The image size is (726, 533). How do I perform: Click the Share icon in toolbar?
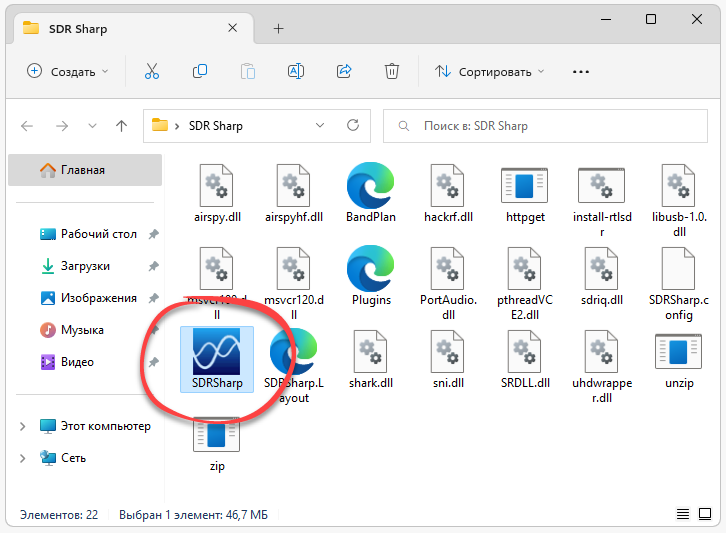(x=344, y=71)
